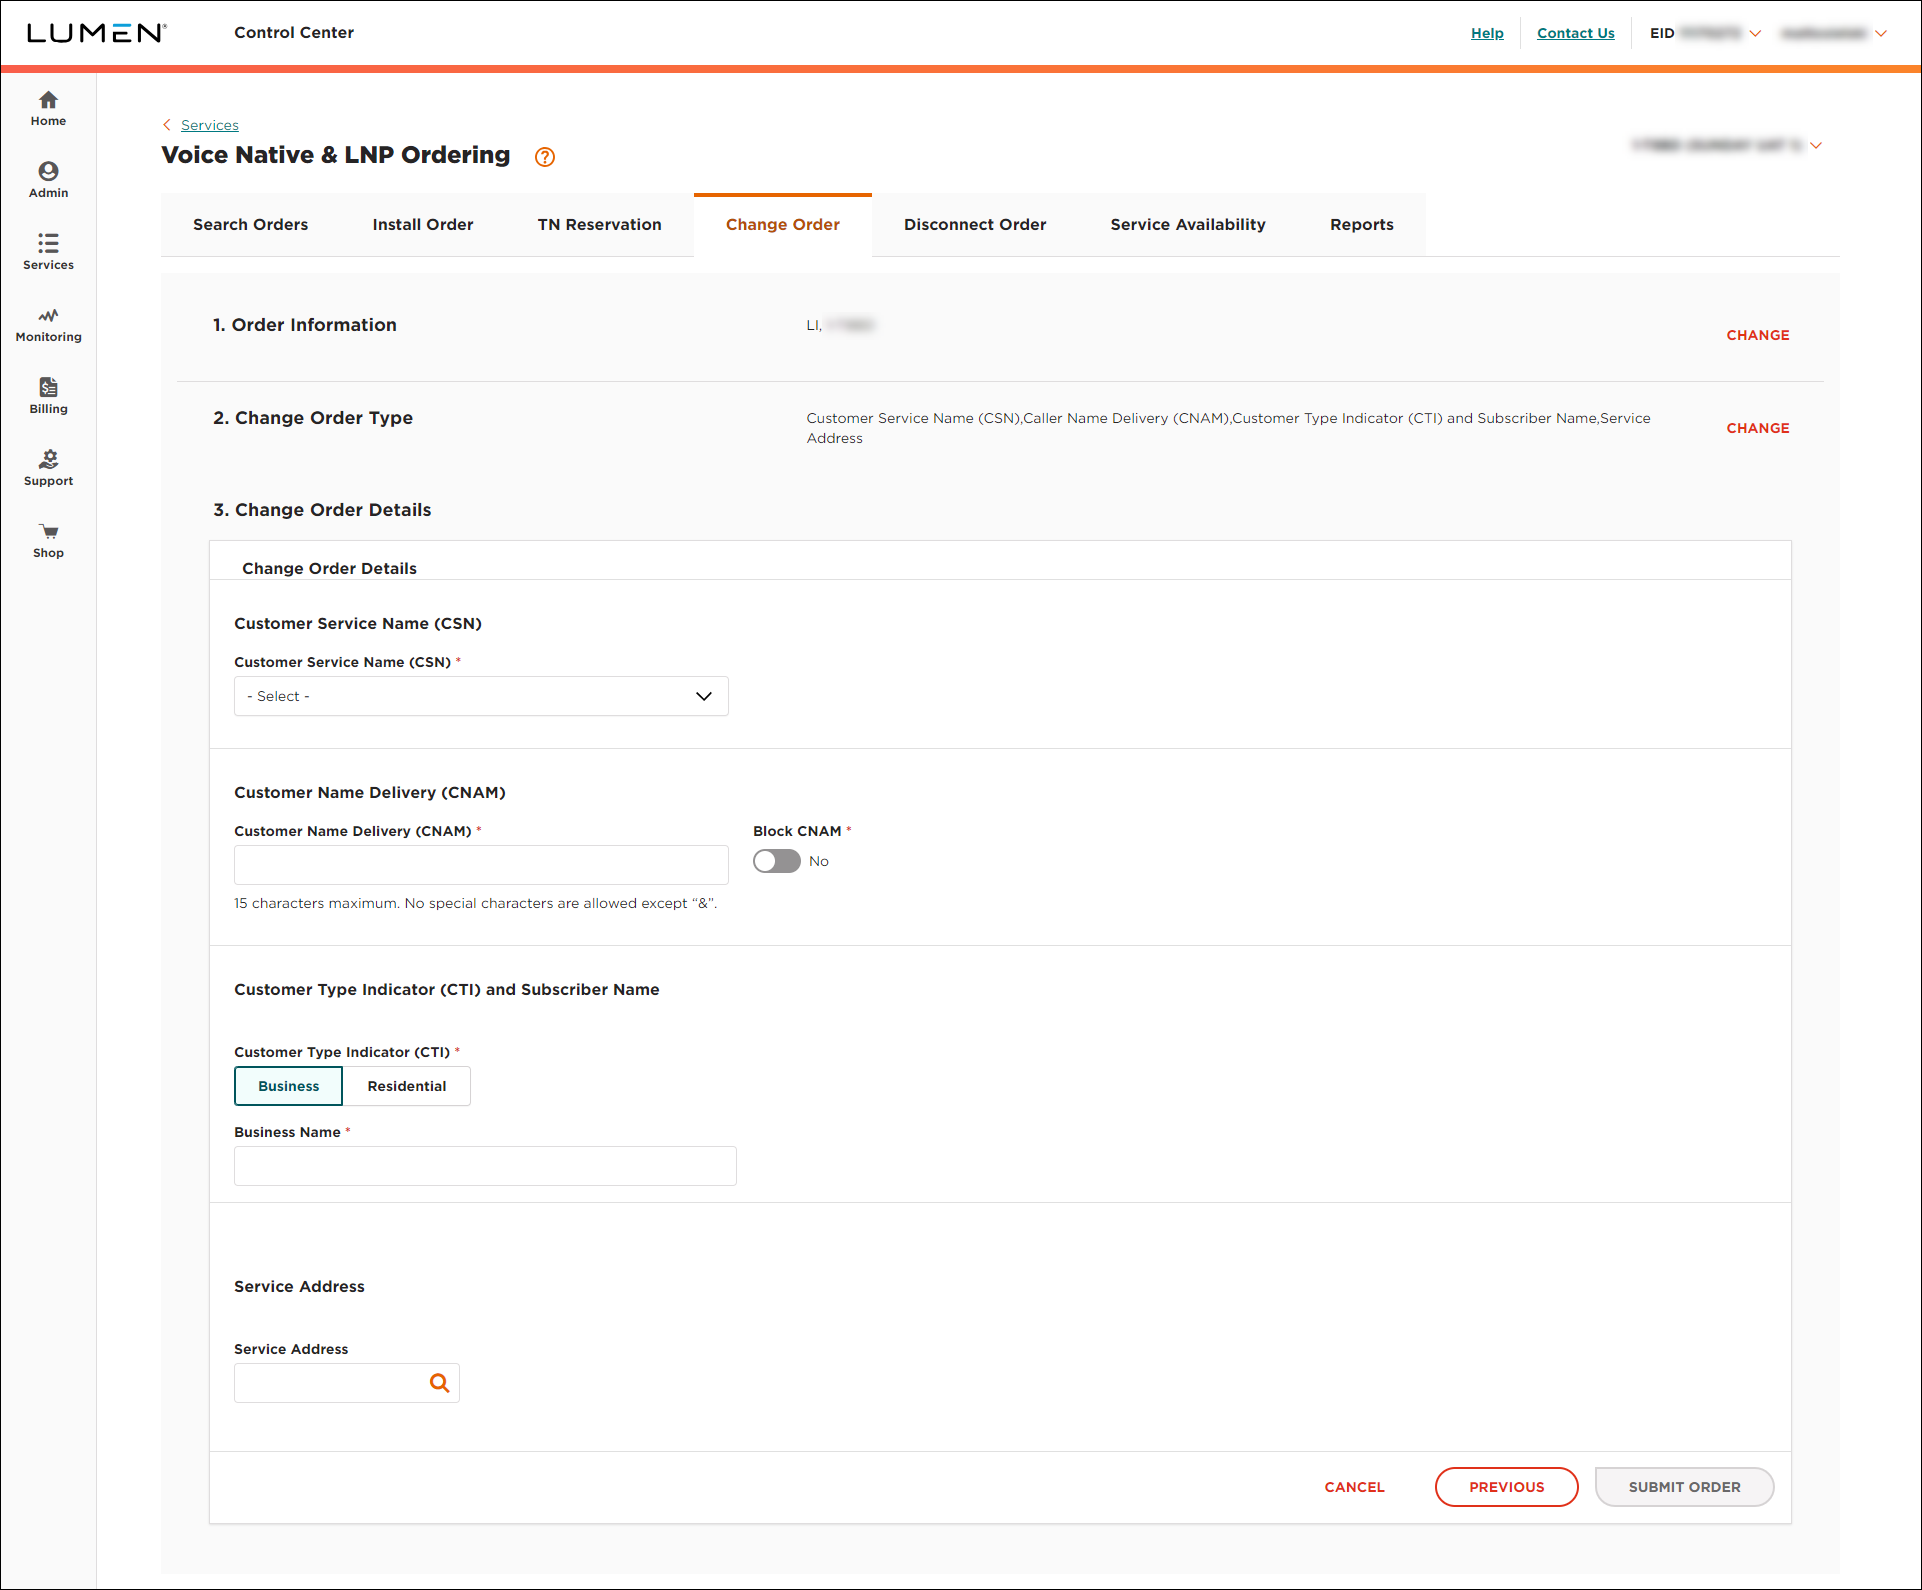The width and height of the screenshot is (1922, 1590).
Task: Go back via Services breadcrumb link
Action: 210,125
